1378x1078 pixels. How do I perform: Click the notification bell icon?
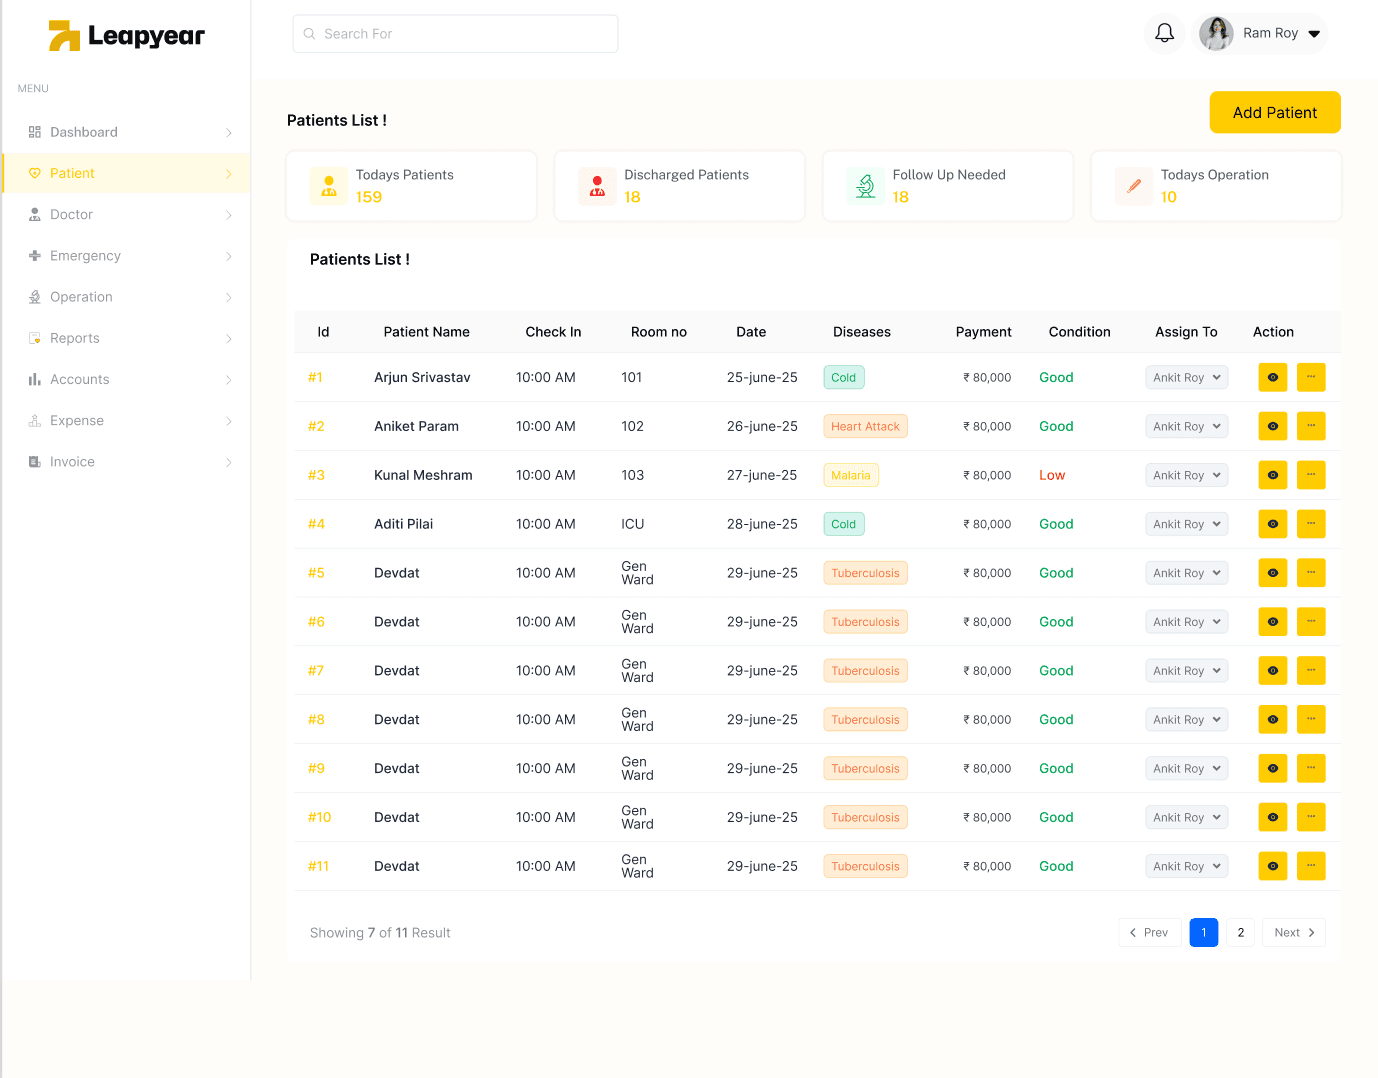(x=1164, y=33)
